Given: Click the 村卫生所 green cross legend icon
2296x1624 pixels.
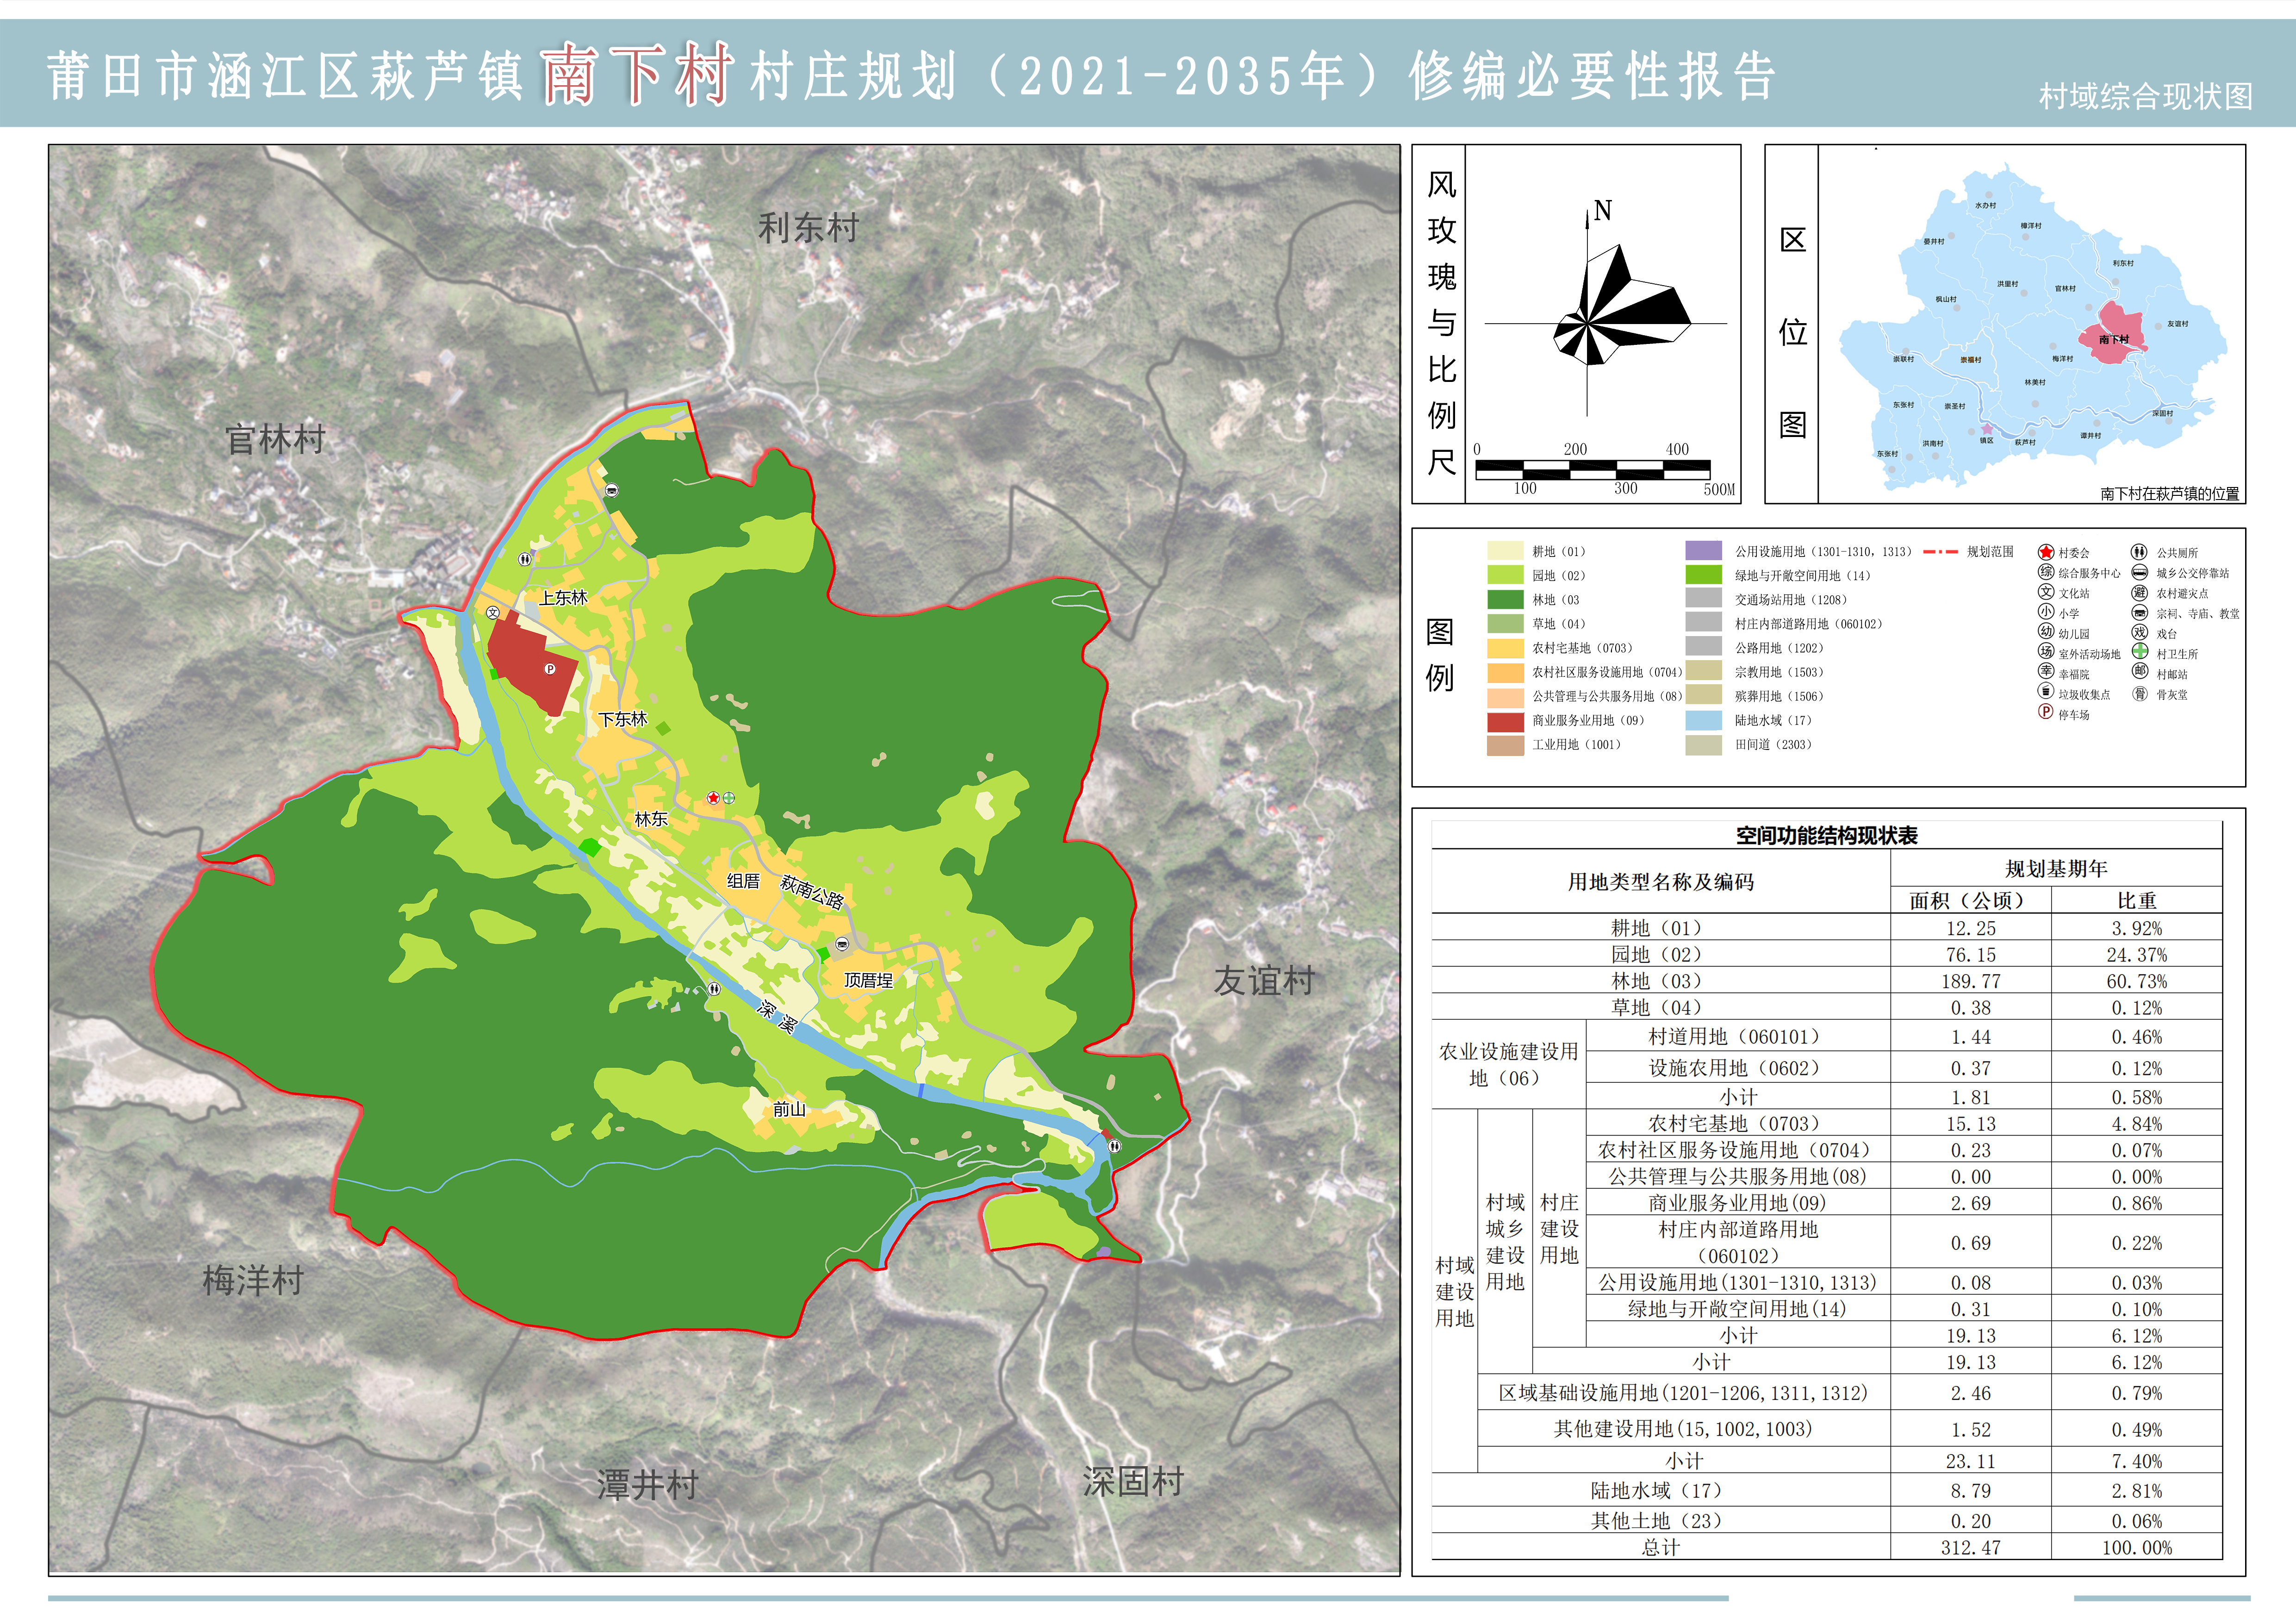Looking at the screenshot, I should [x=2140, y=652].
